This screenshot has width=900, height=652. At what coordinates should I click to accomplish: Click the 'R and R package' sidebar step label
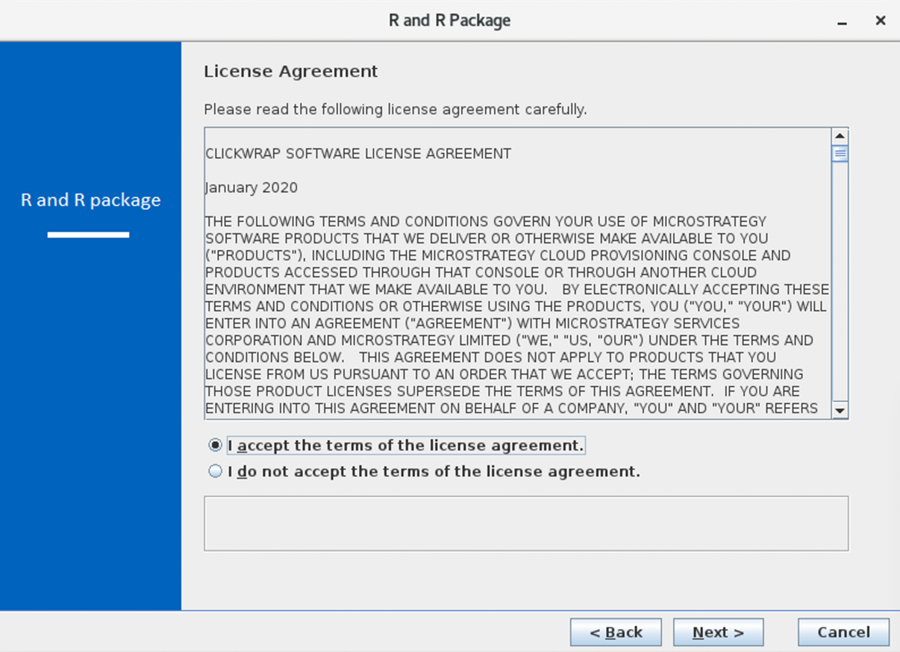point(90,200)
